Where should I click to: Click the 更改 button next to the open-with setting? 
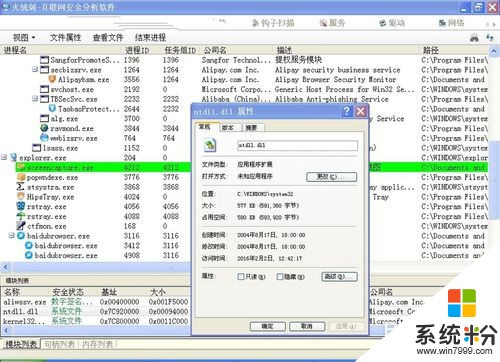click(331, 177)
